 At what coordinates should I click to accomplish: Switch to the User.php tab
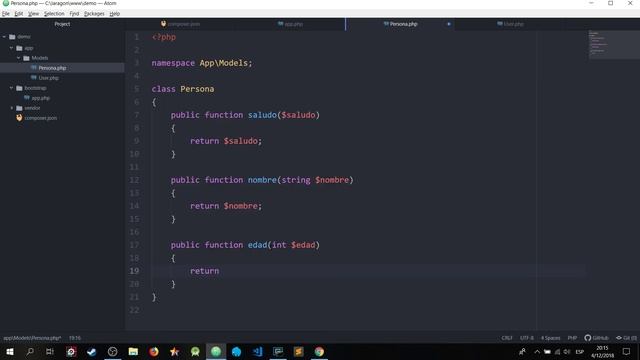510,24
